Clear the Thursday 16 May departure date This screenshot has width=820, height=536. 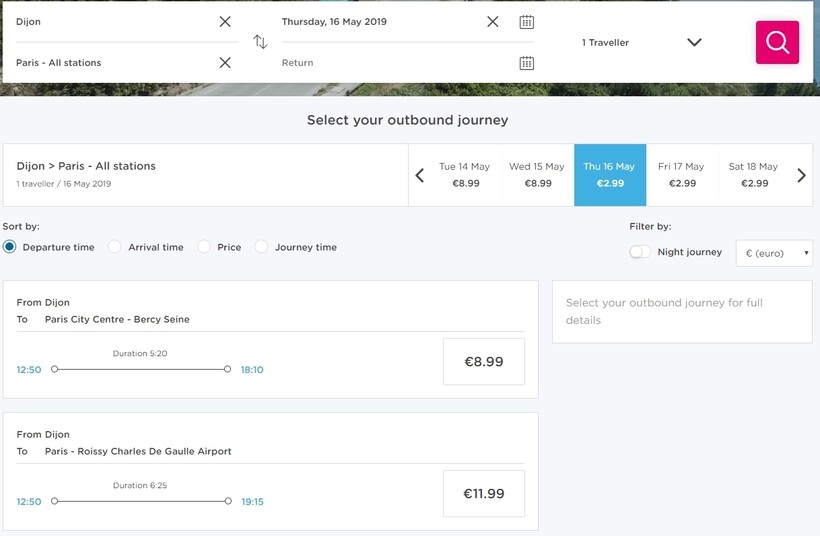(492, 22)
